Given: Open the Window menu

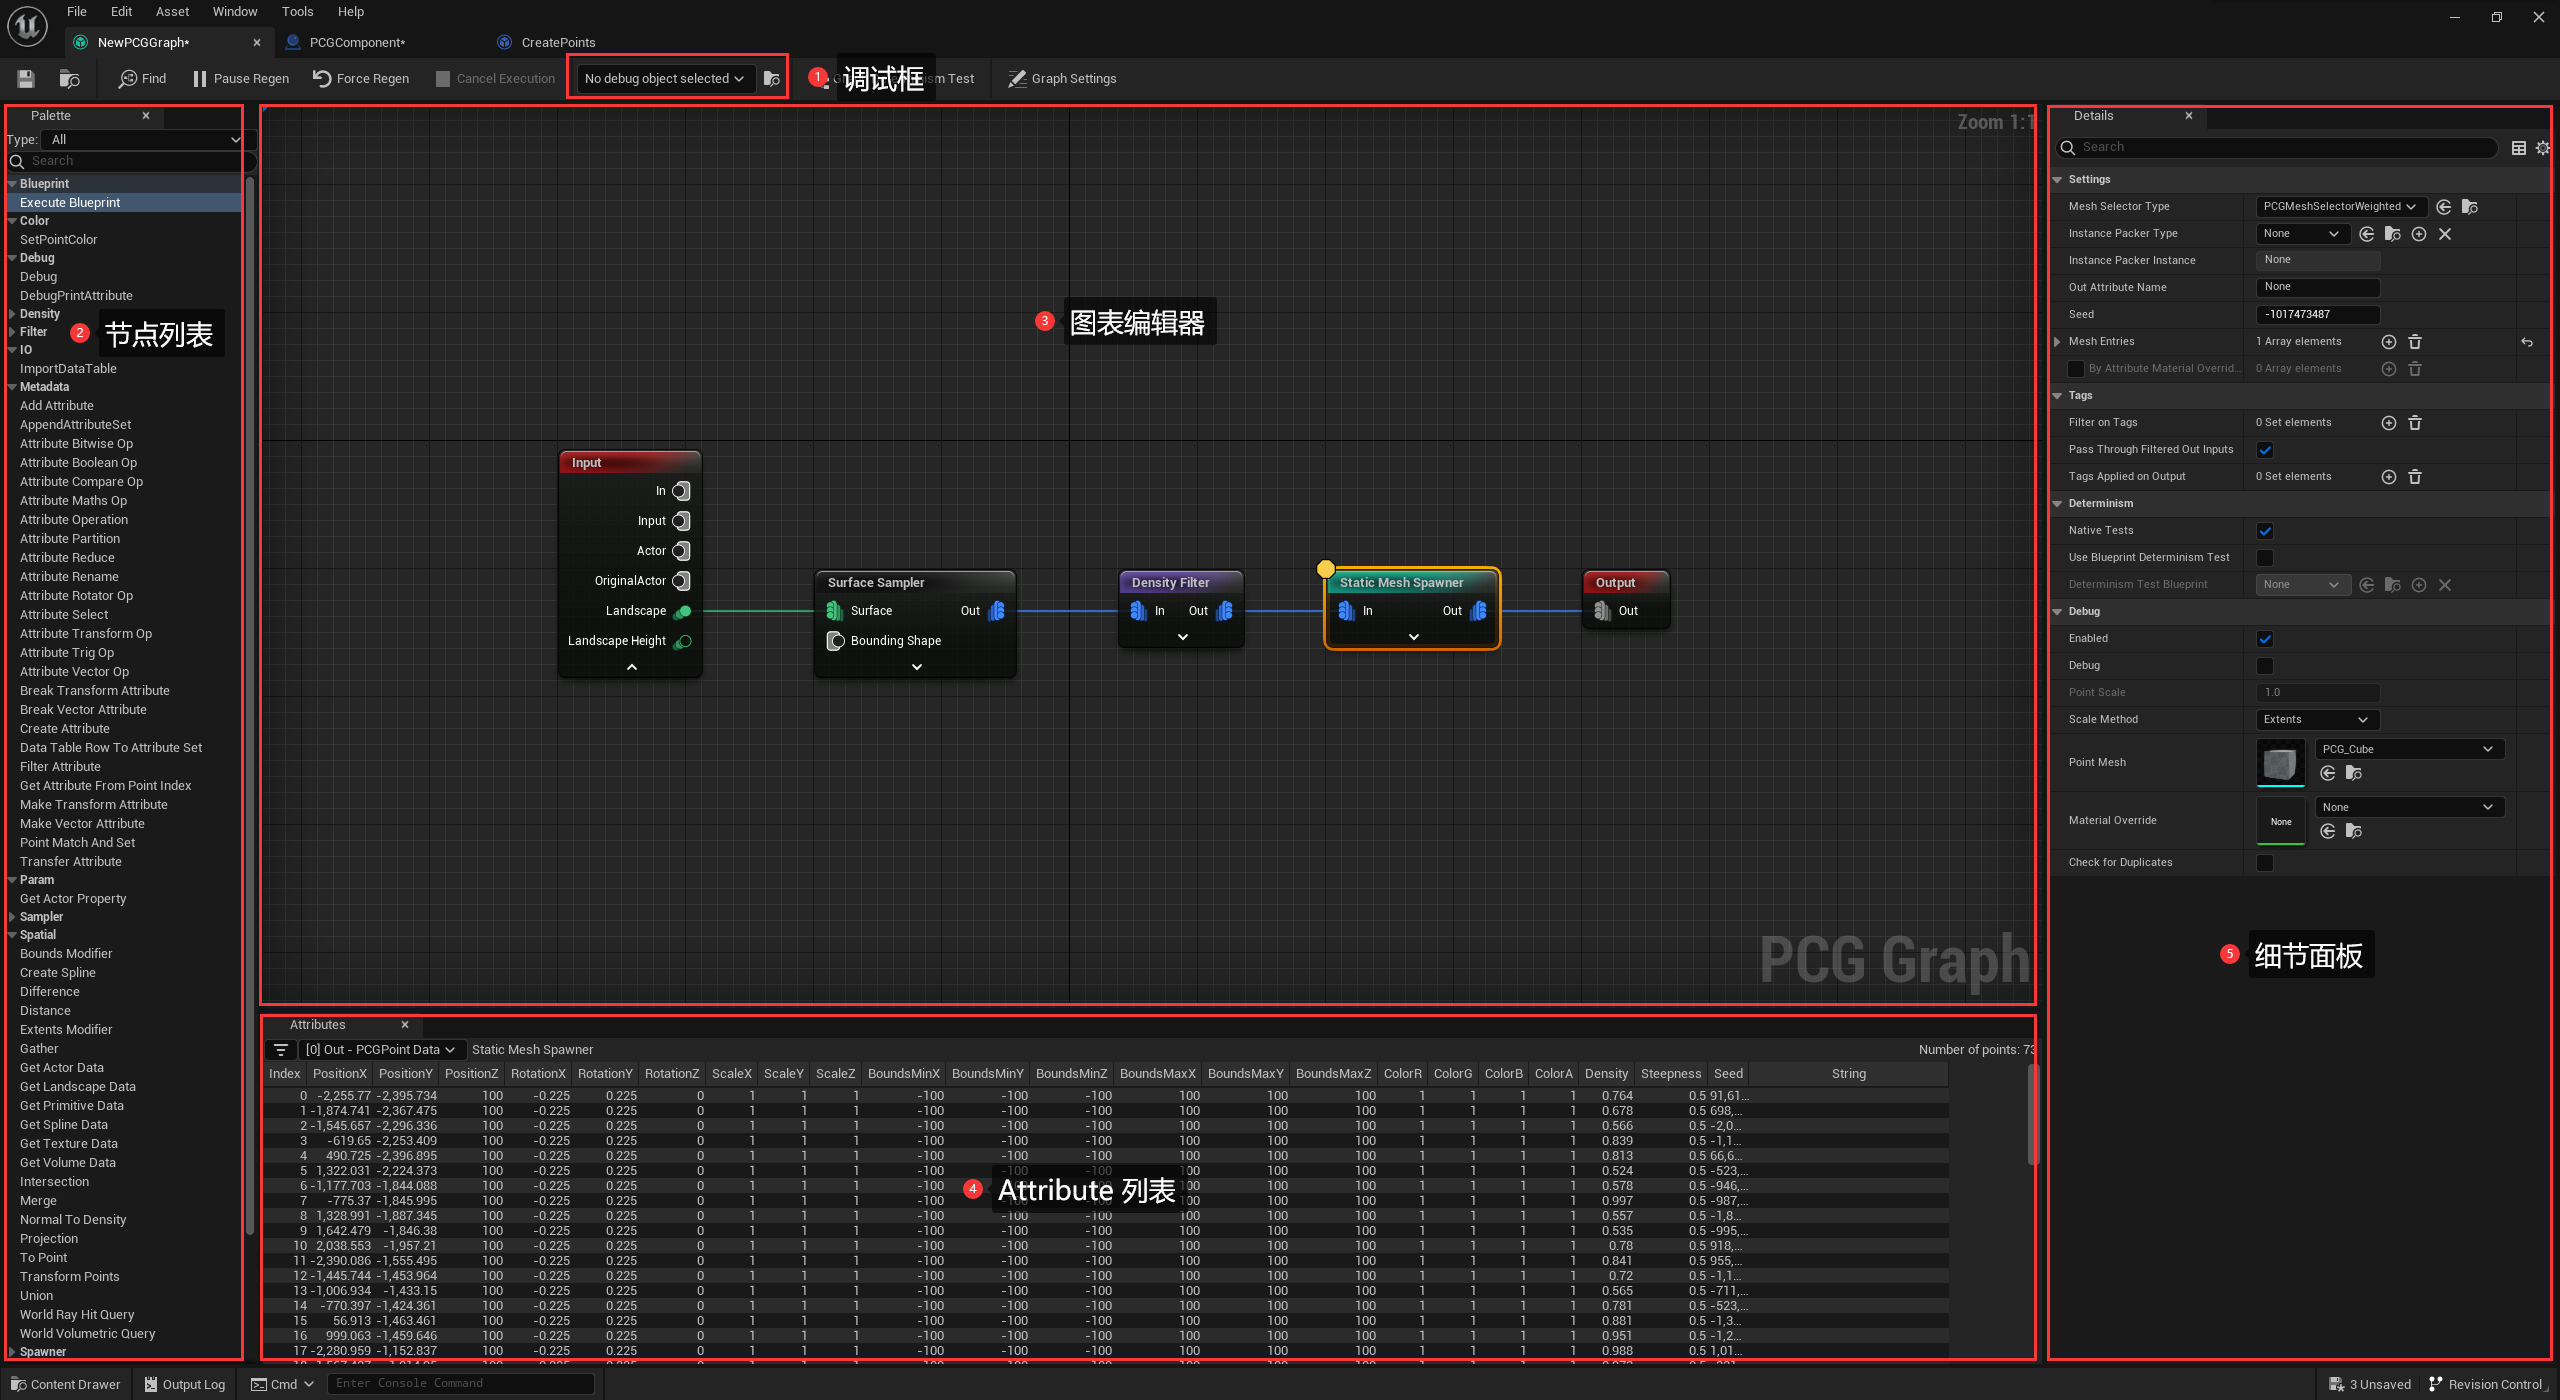Looking at the screenshot, I should click(x=234, y=11).
